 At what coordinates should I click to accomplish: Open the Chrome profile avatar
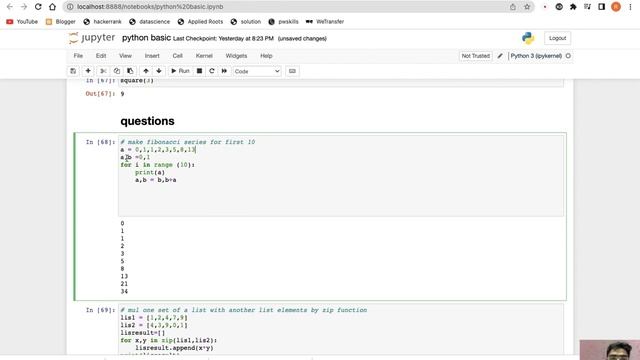pyautogui.click(x=616, y=7)
